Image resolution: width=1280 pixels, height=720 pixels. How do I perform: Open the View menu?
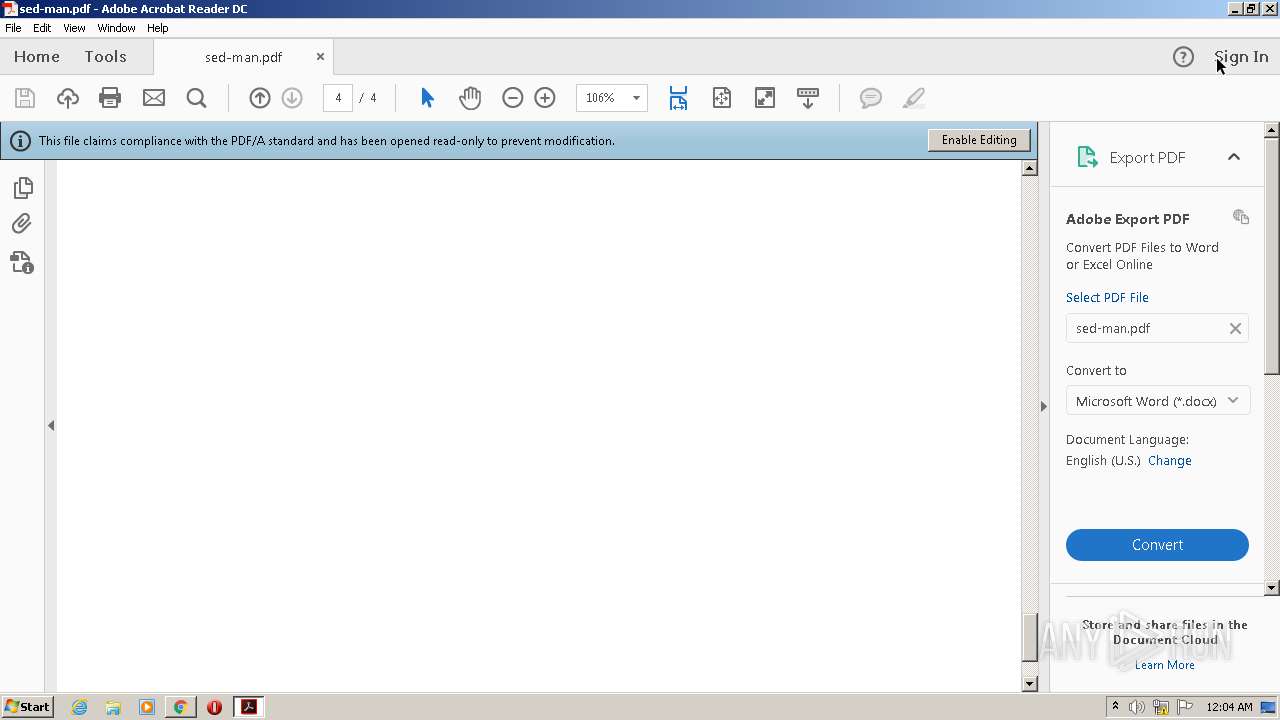74,28
